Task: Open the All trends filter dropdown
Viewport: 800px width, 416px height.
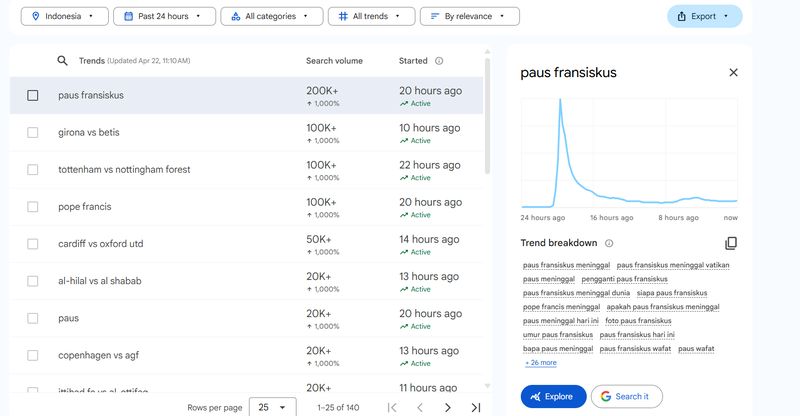Action: 371,16
